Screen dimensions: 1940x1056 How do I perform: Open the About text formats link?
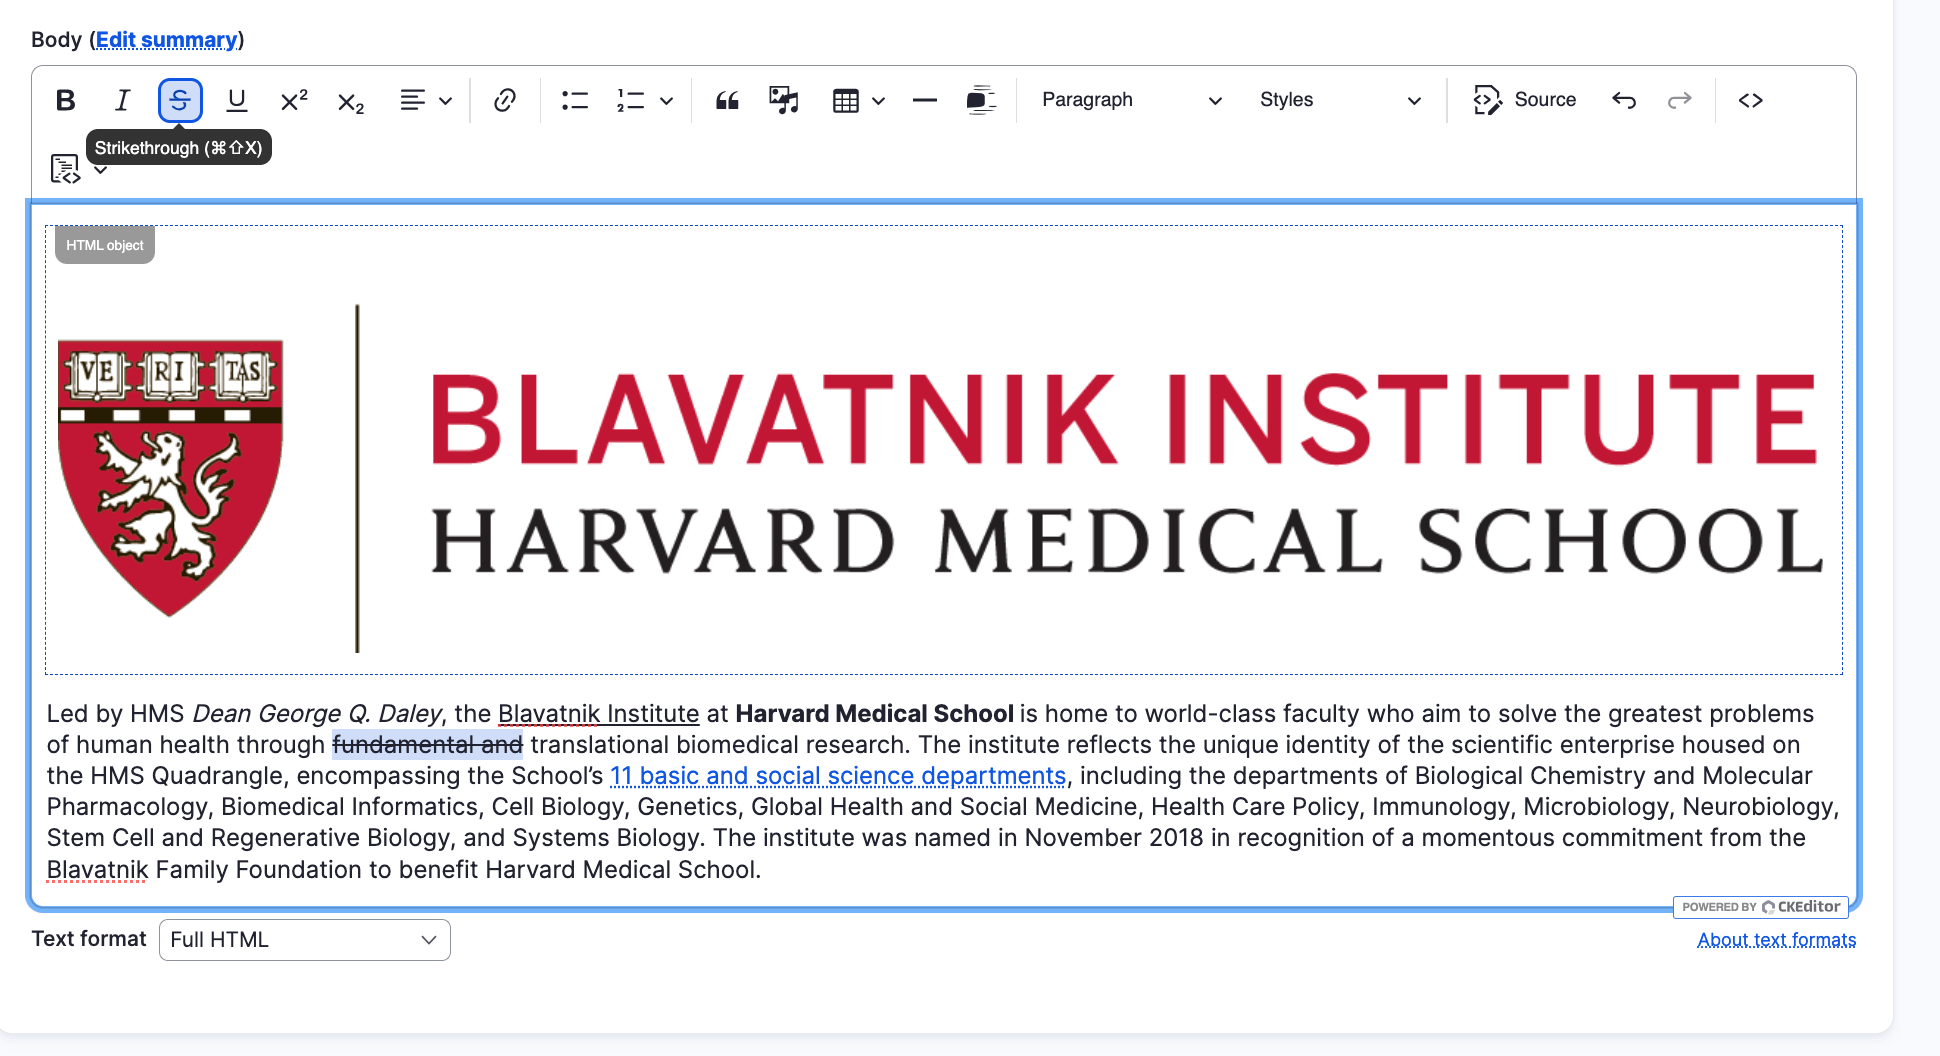pyautogui.click(x=1776, y=940)
